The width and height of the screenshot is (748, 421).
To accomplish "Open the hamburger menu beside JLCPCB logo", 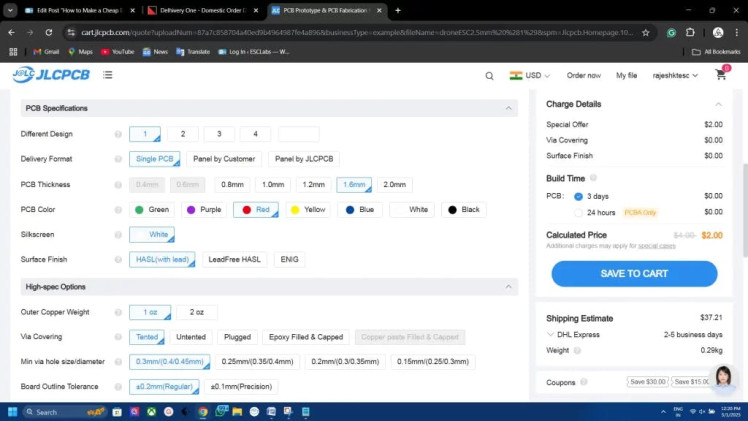I will pos(107,75).
